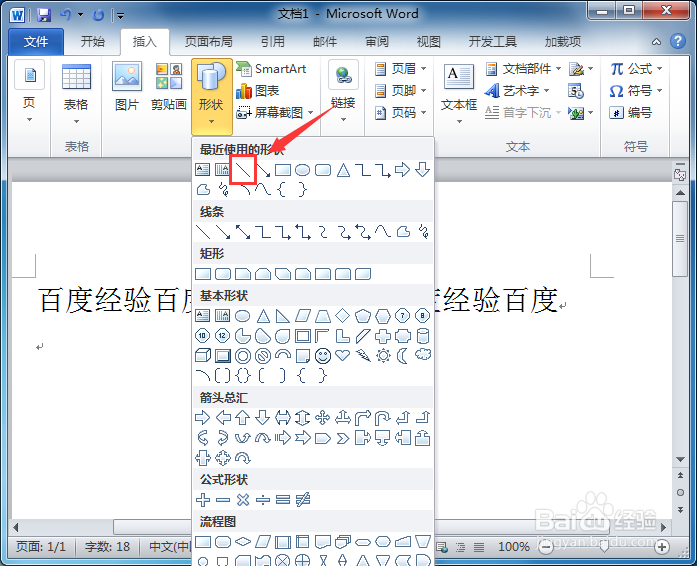Choose the chevron arrow shape
This screenshot has height=566, width=697.
343,438
